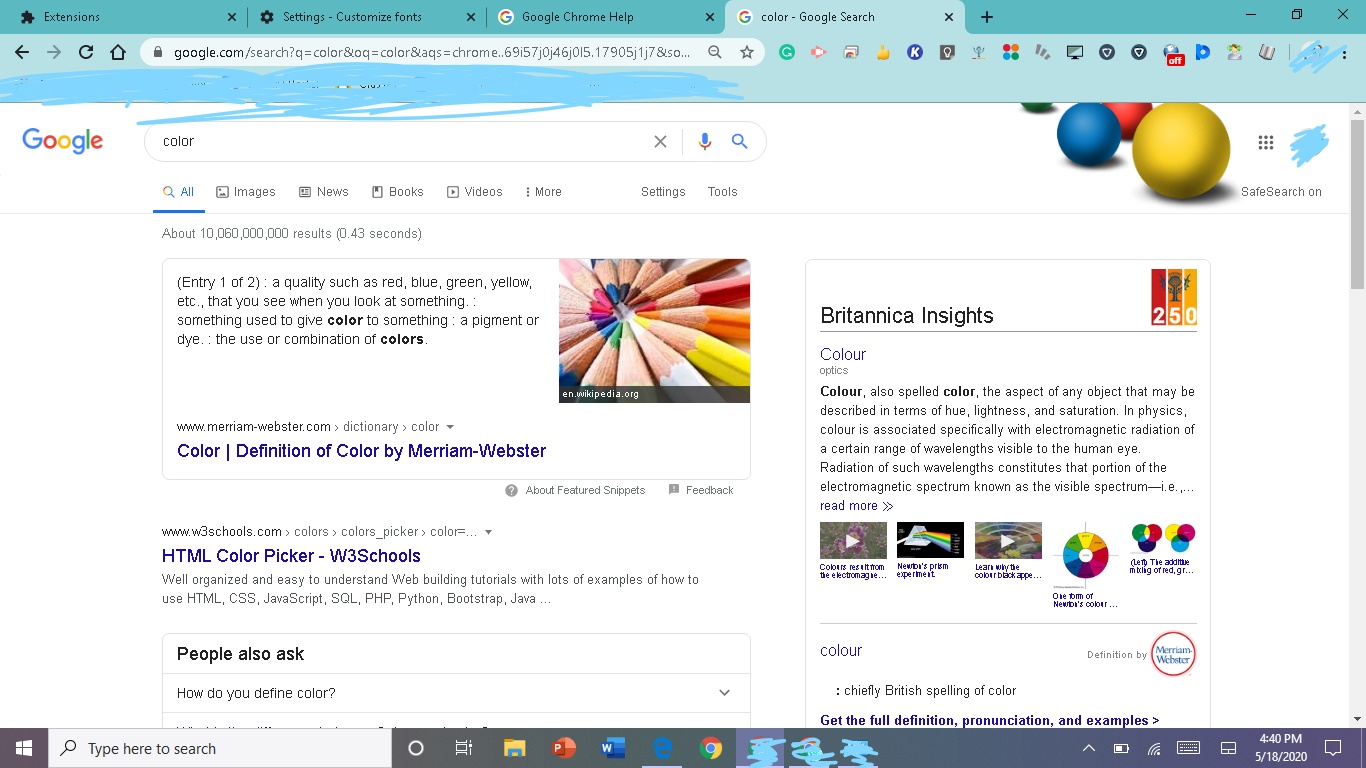
Task: Select Books search tab
Action: 398,192
